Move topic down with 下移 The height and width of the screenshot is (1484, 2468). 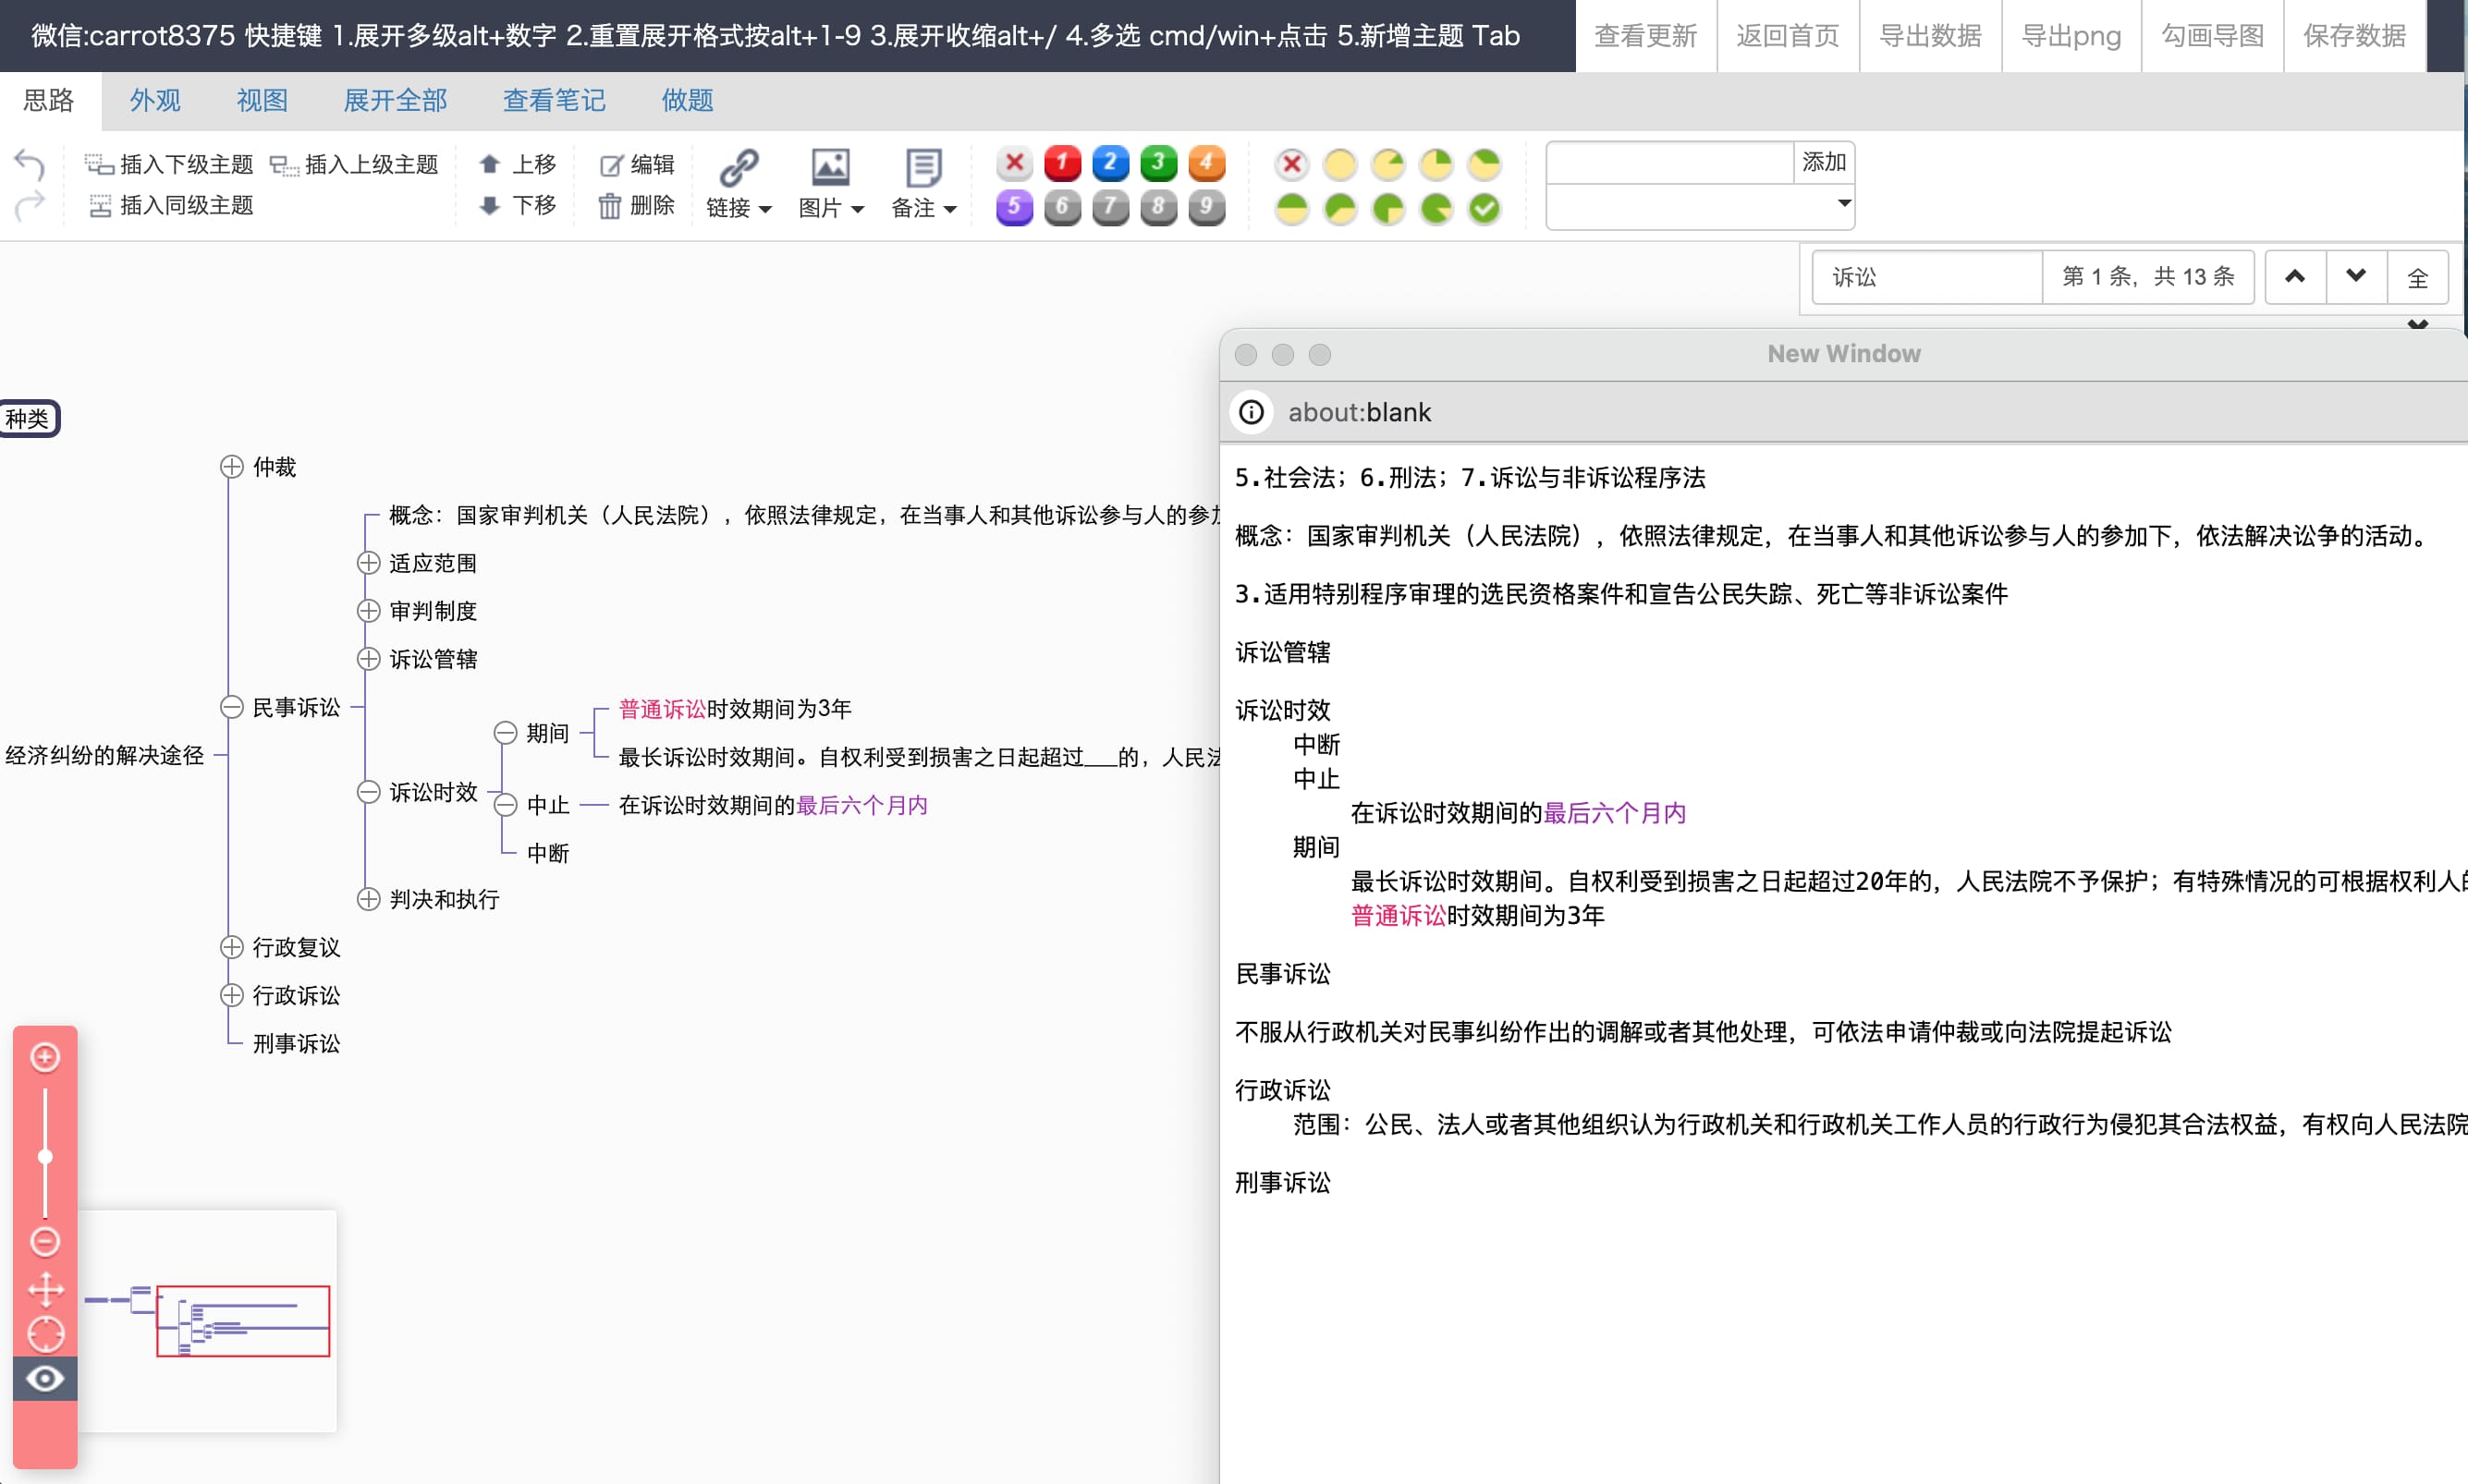(517, 205)
